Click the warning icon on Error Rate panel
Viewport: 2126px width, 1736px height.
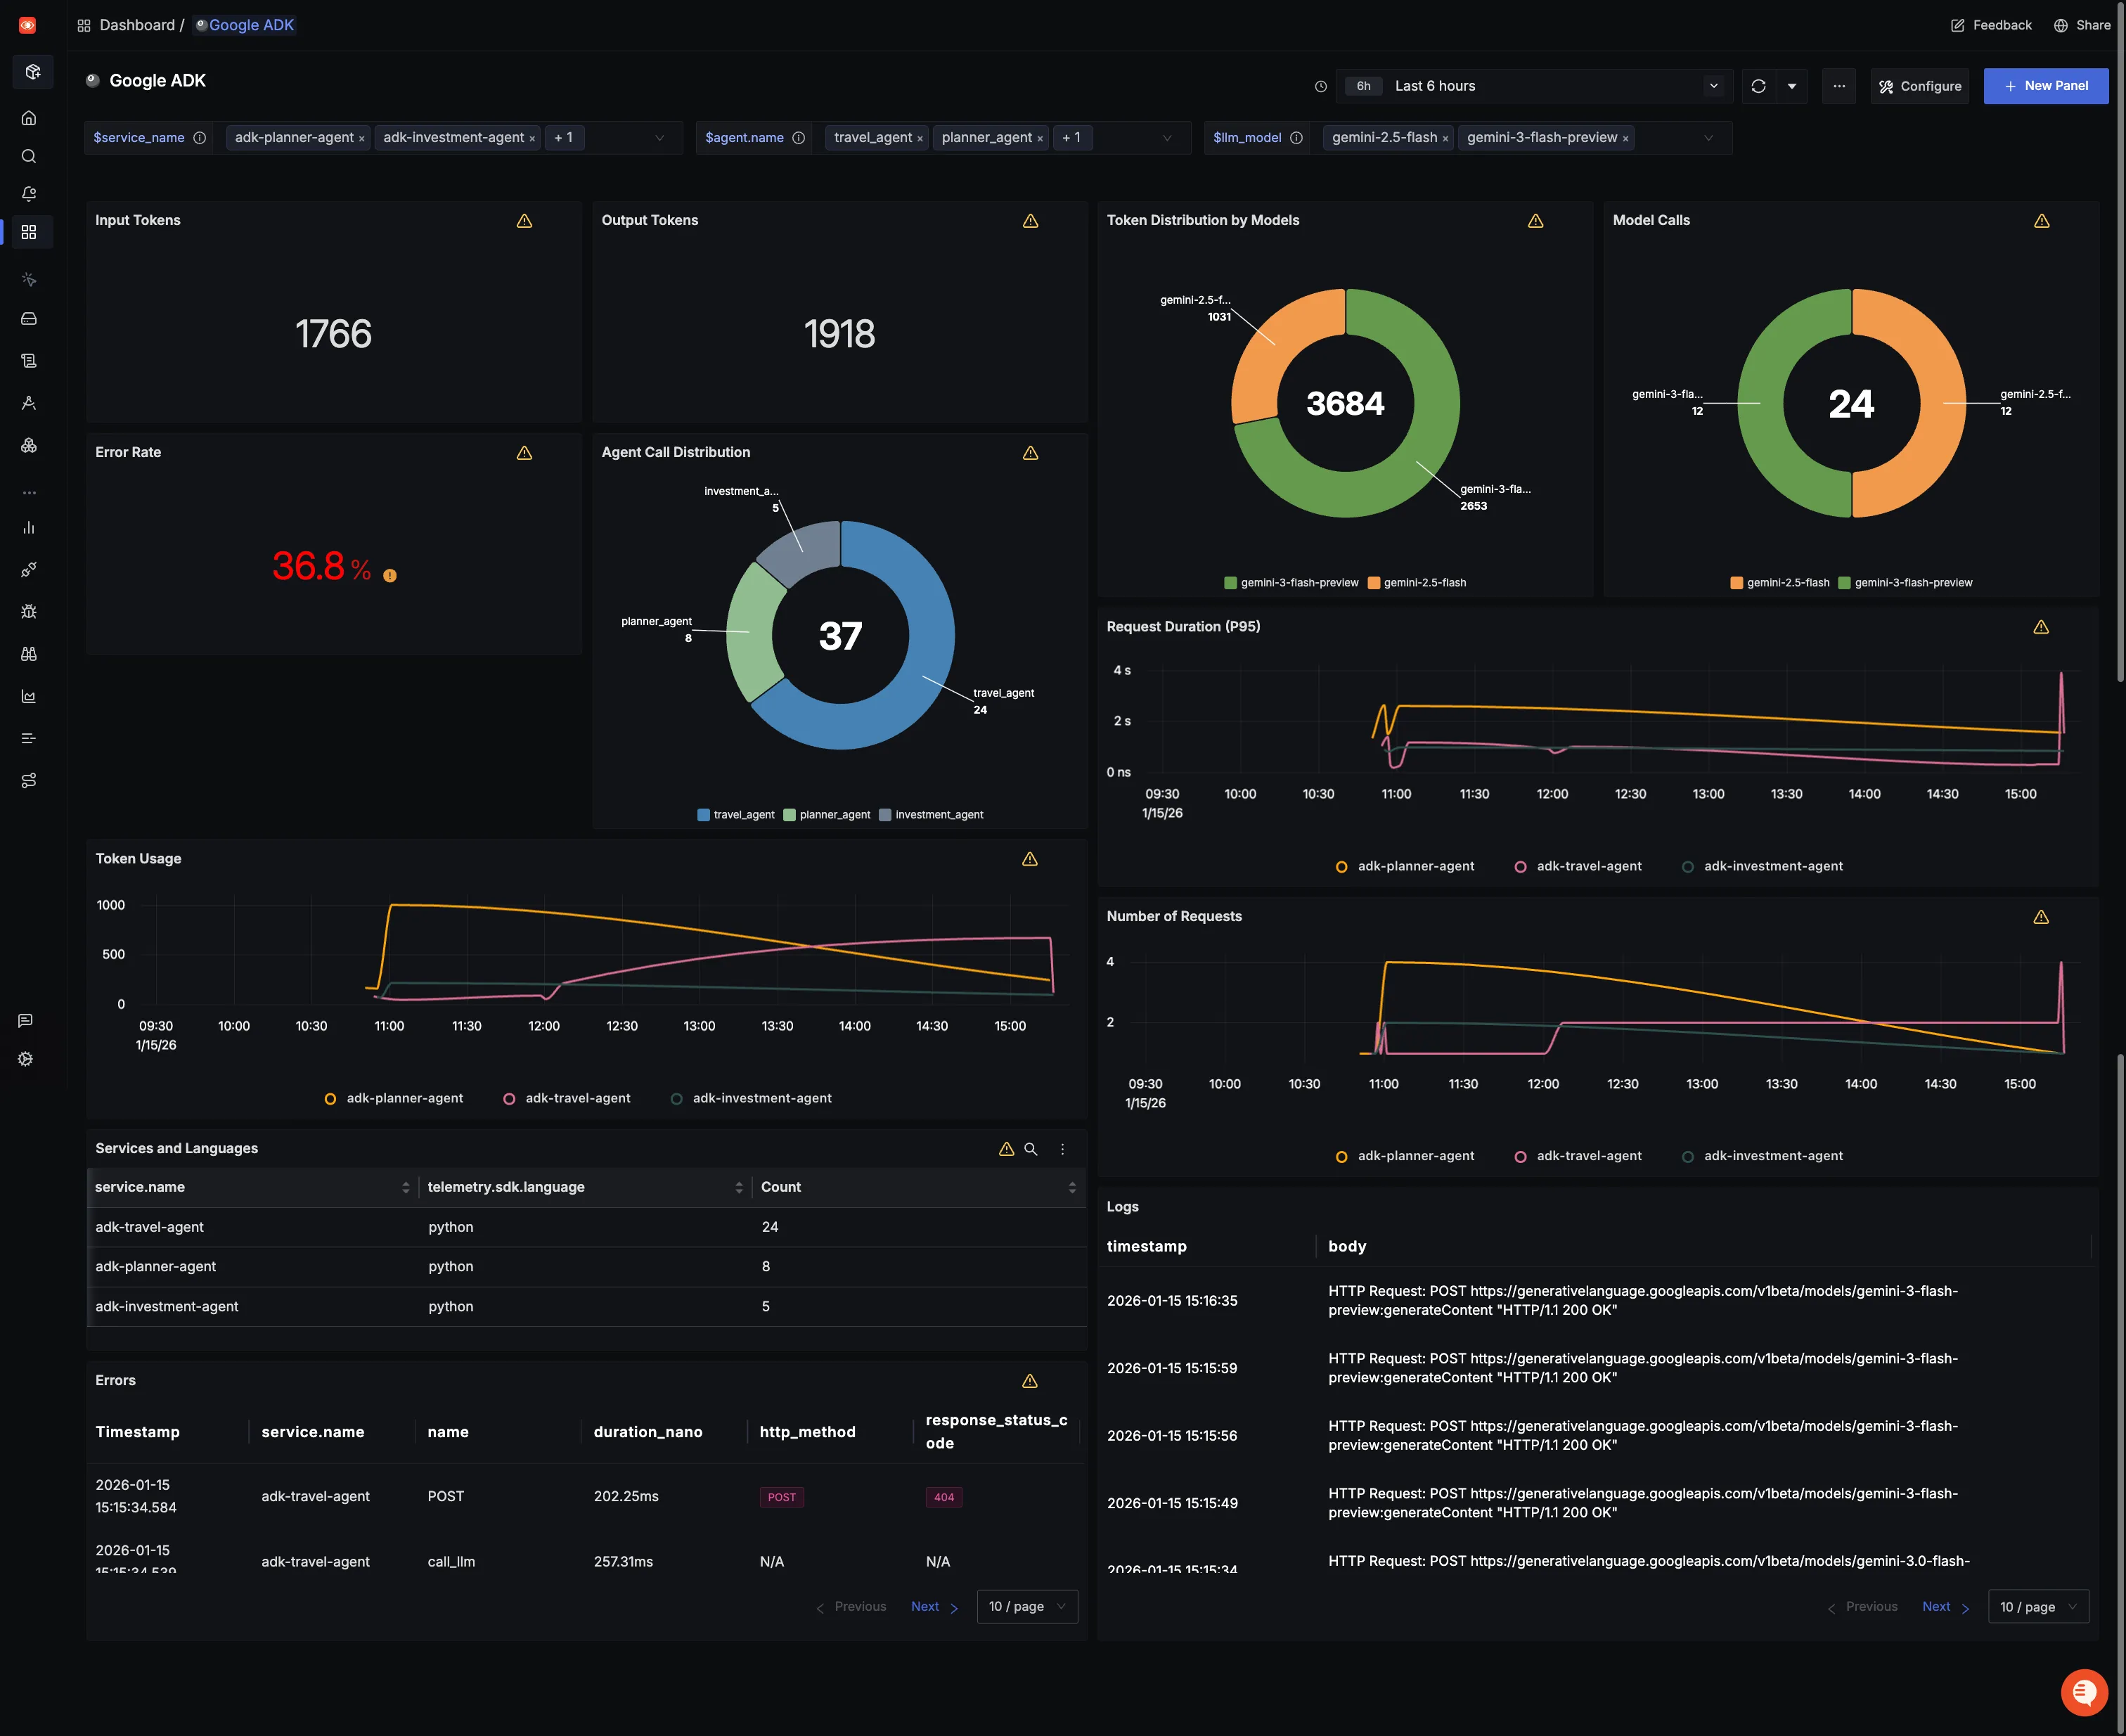point(524,453)
